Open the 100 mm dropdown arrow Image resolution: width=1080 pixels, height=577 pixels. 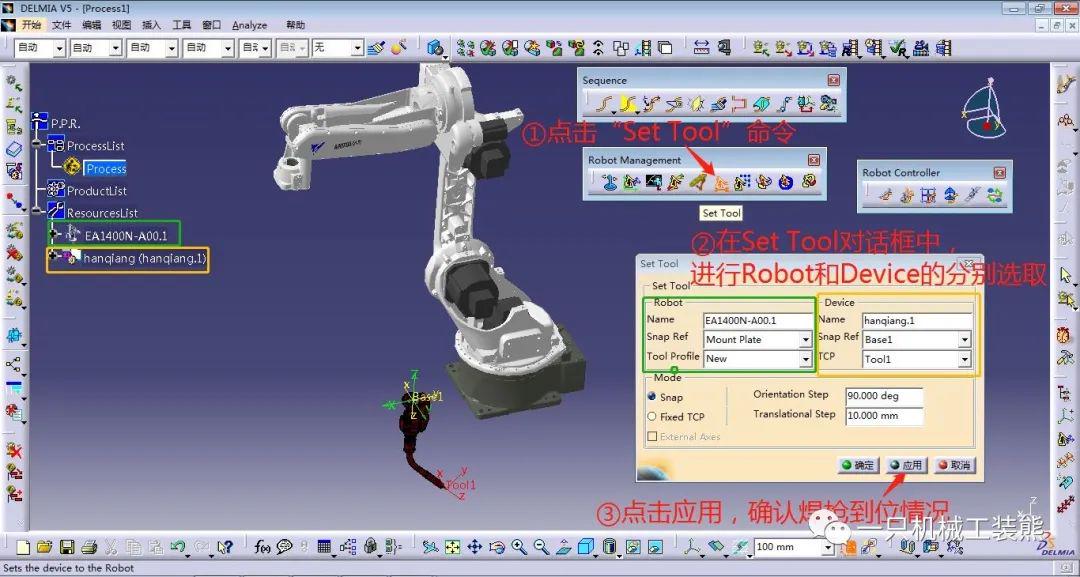(829, 547)
